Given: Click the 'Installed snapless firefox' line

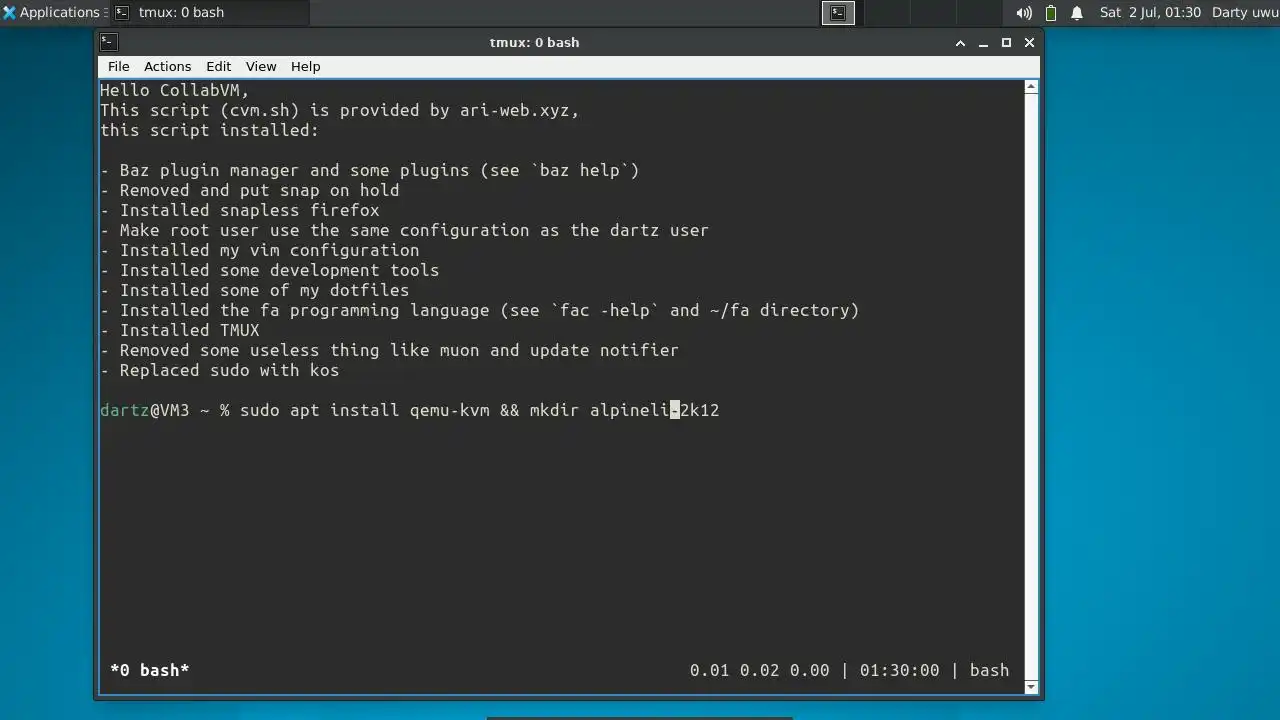Looking at the screenshot, I should pyautogui.click(x=239, y=210).
